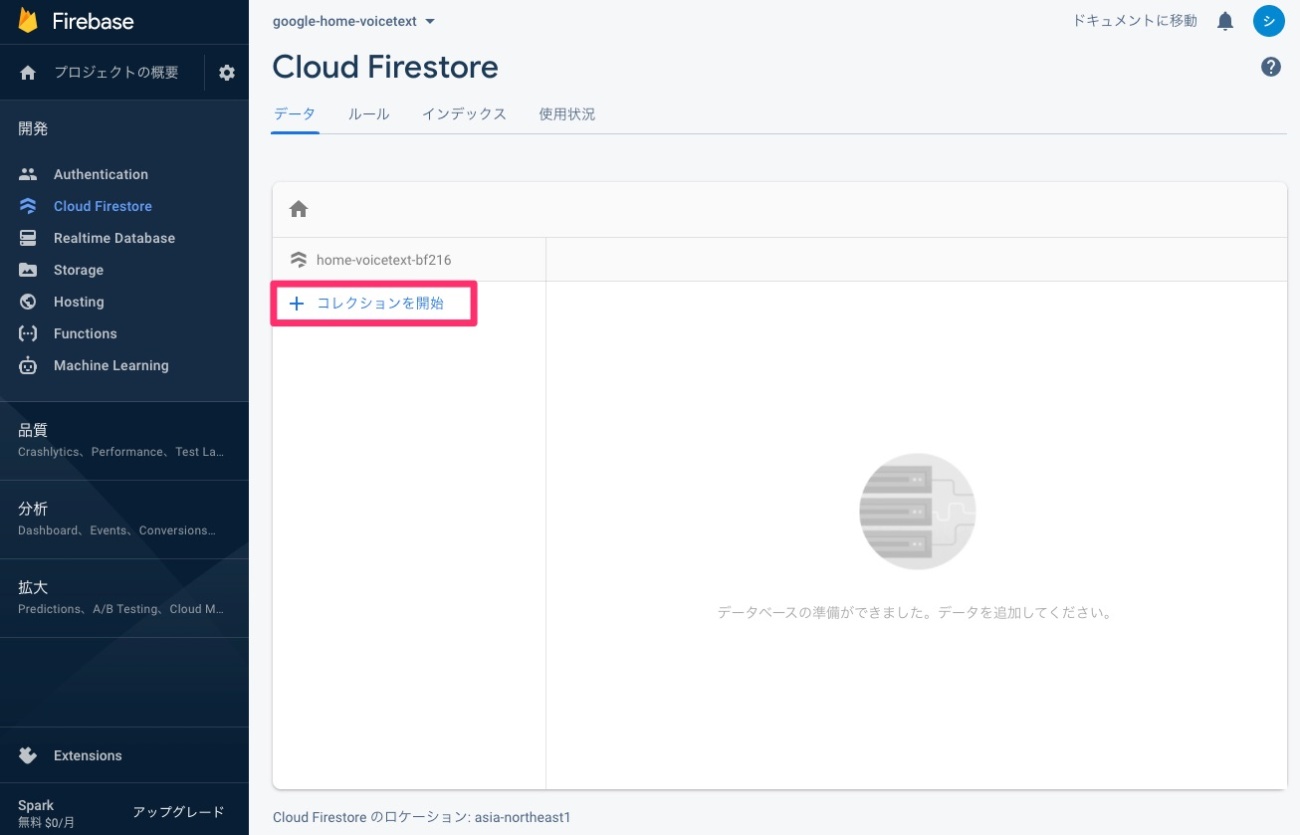Click the Firestore icon beside home-voicetext-bf216
1300x835 pixels.
[x=298, y=260]
